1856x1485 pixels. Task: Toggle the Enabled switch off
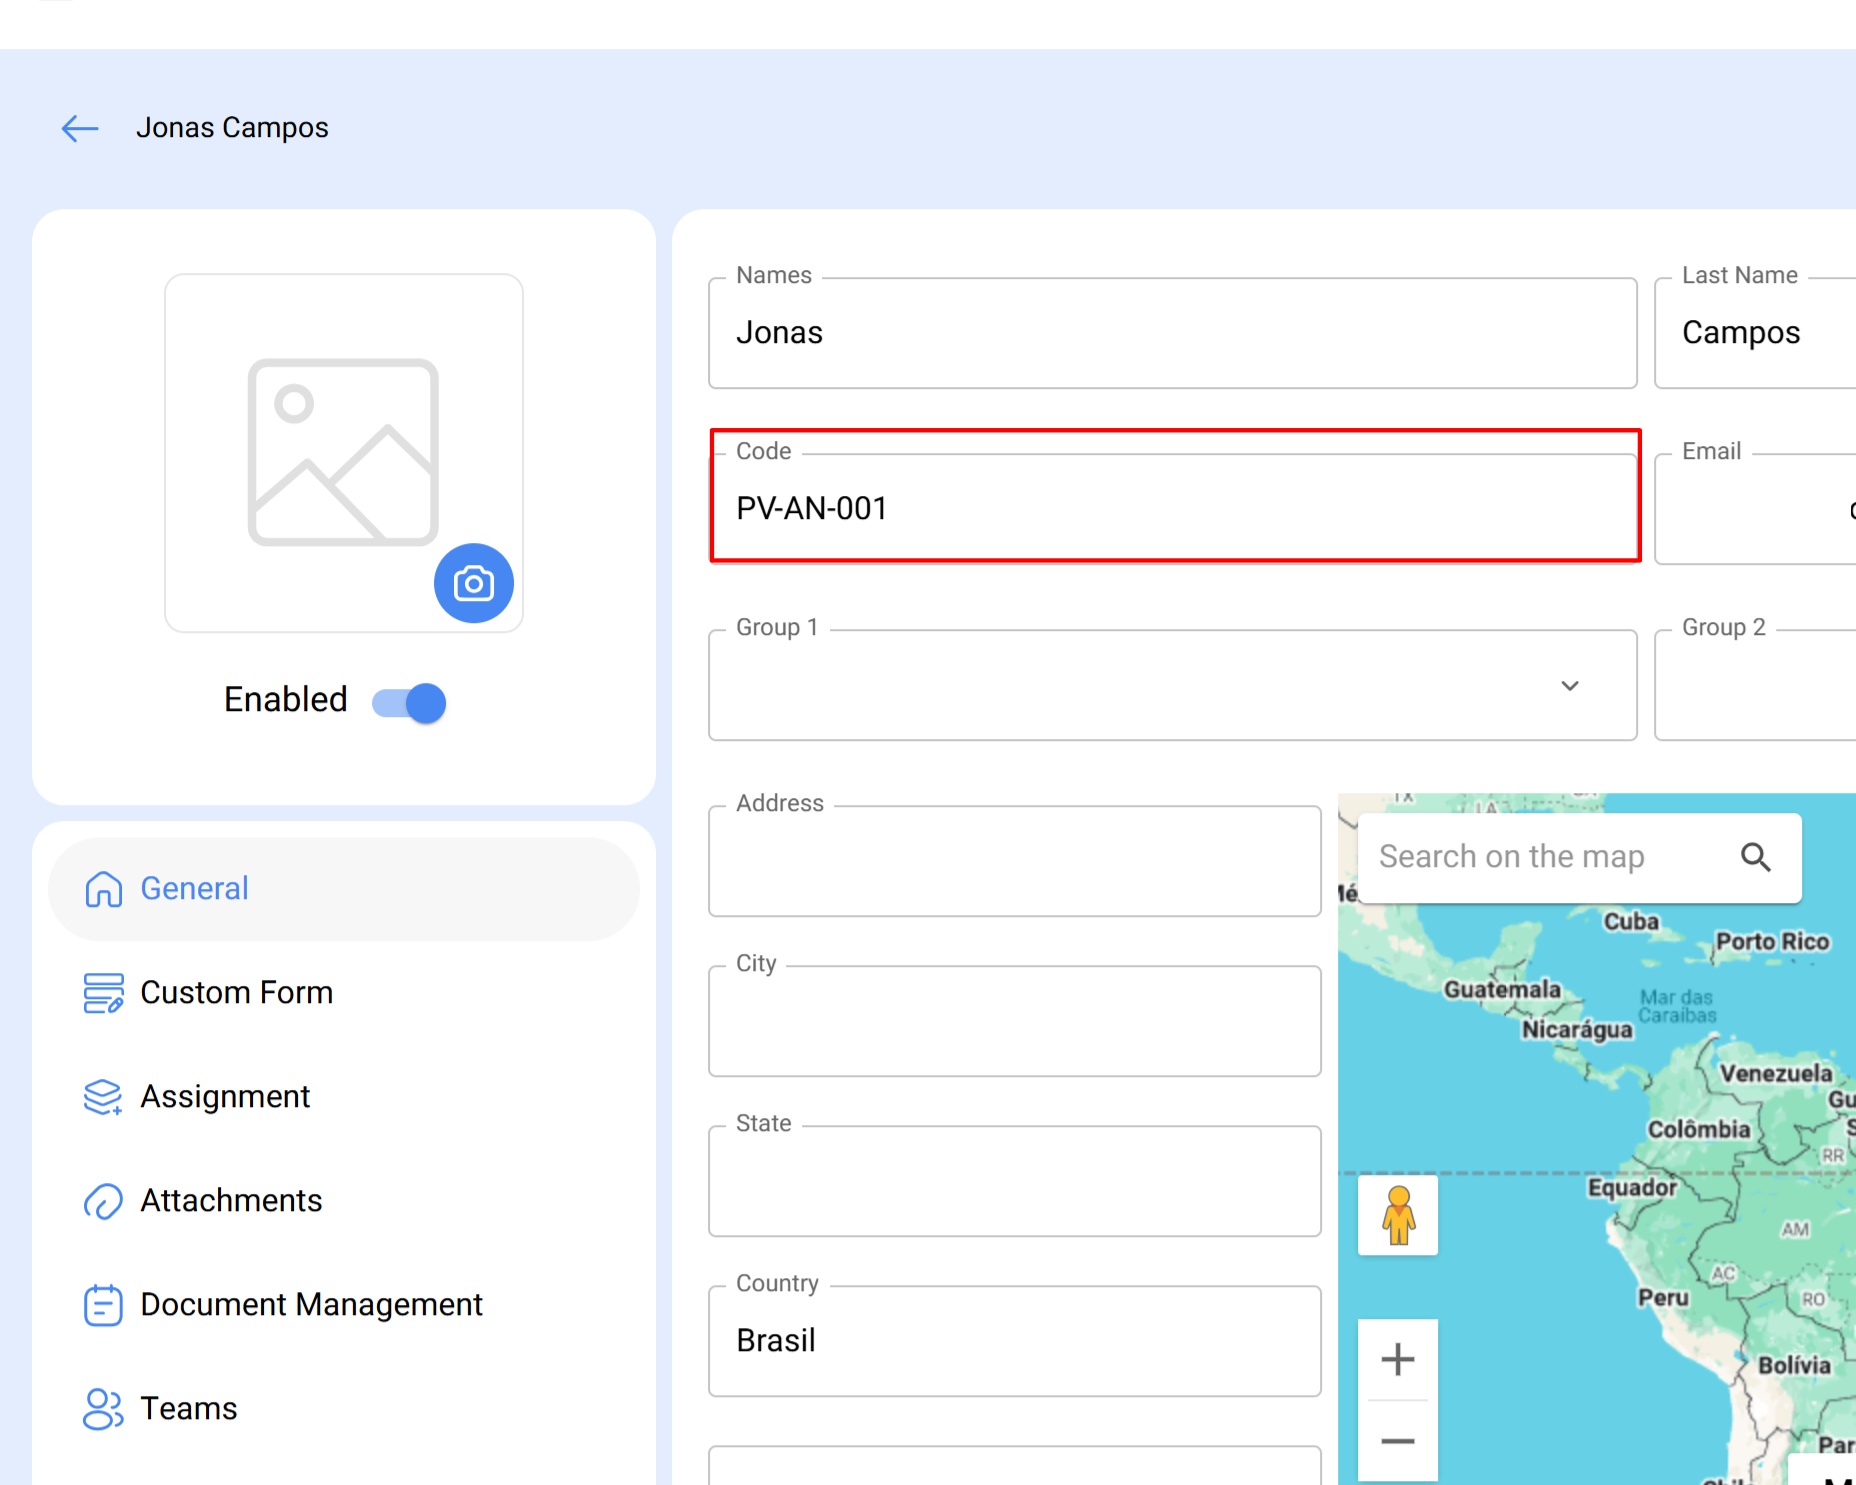[409, 702]
